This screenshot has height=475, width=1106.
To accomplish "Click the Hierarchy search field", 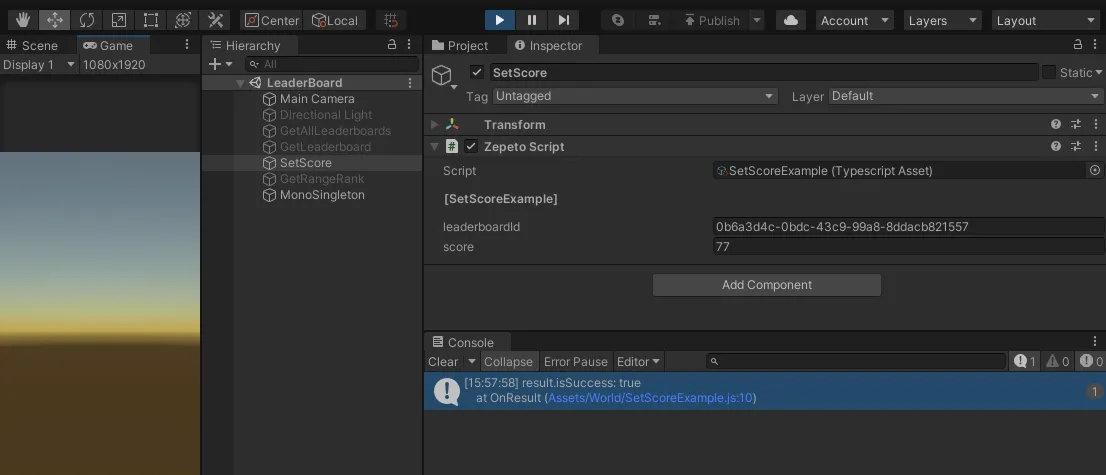I will point(332,64).
